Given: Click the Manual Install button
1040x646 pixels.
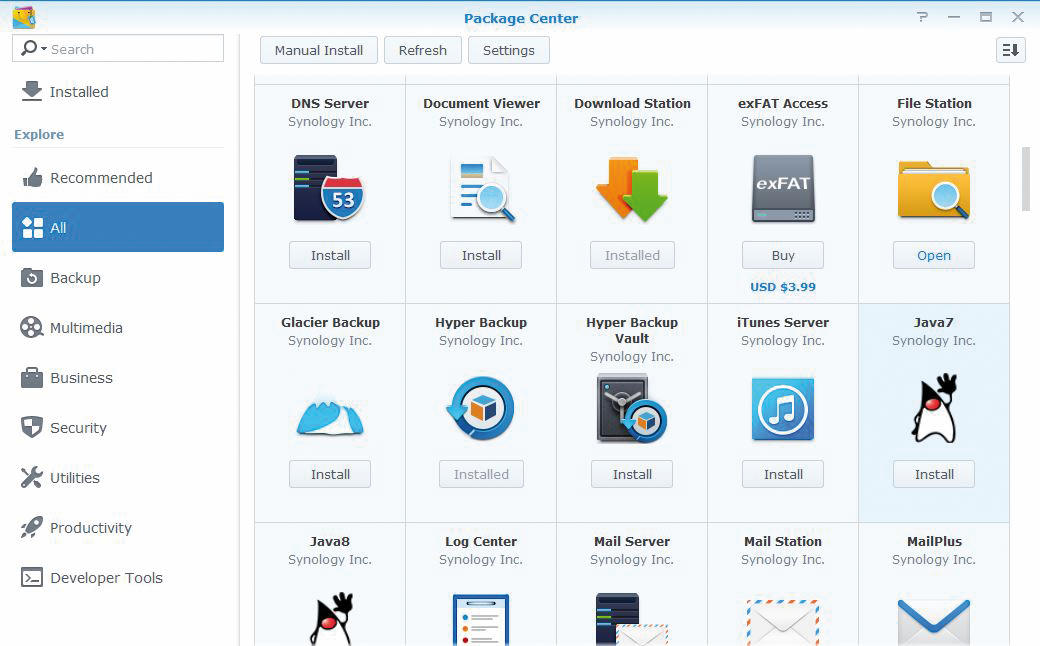Looking at the screenshot, I should click(x=319, y=50).
